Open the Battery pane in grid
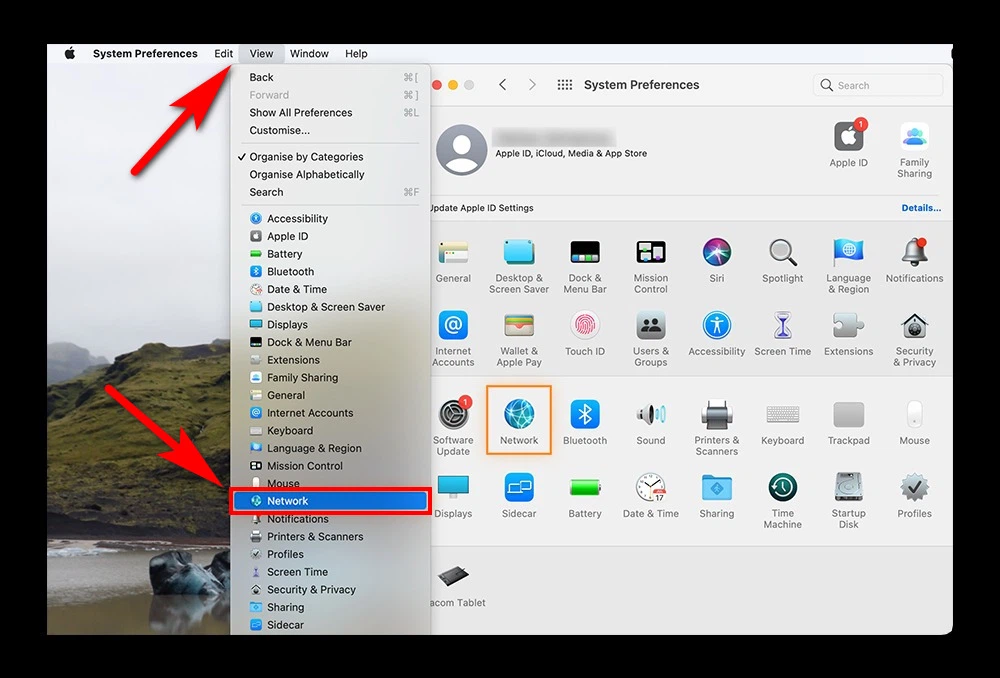The height and width of the screenshot is (678, 1000). coord(584,488)
